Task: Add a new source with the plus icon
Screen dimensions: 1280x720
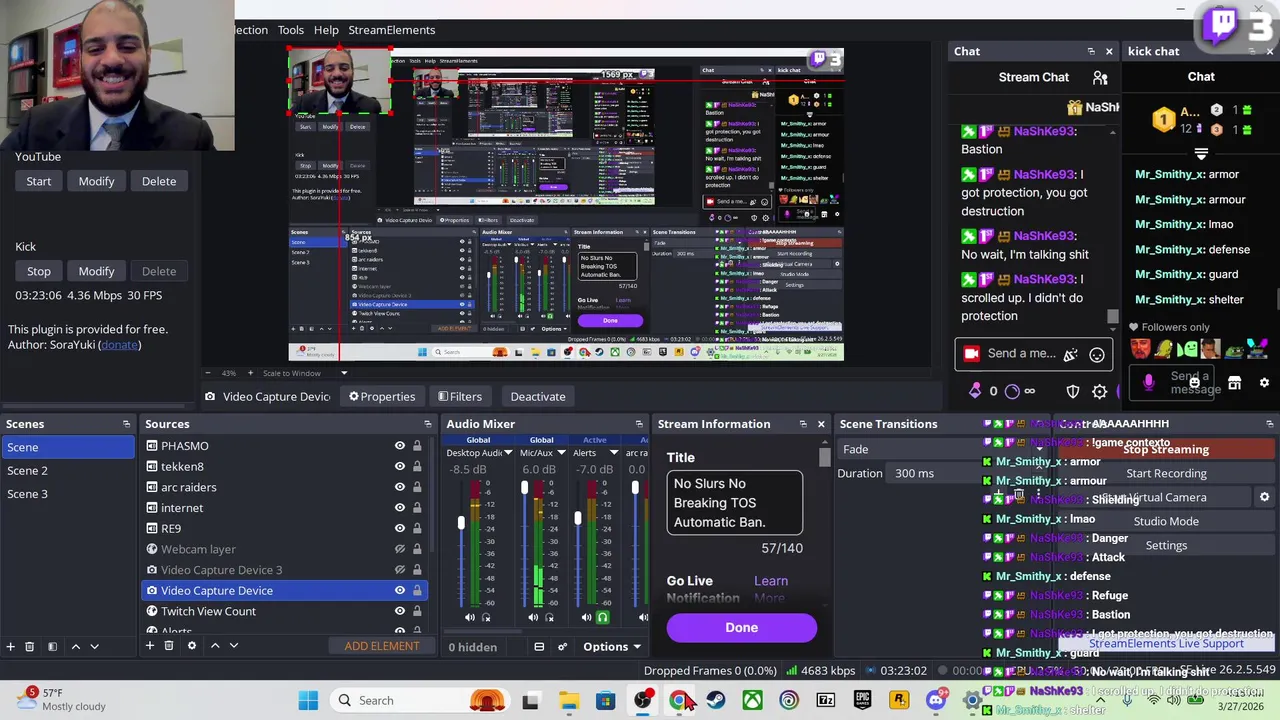Action: [x=149, y=646]
